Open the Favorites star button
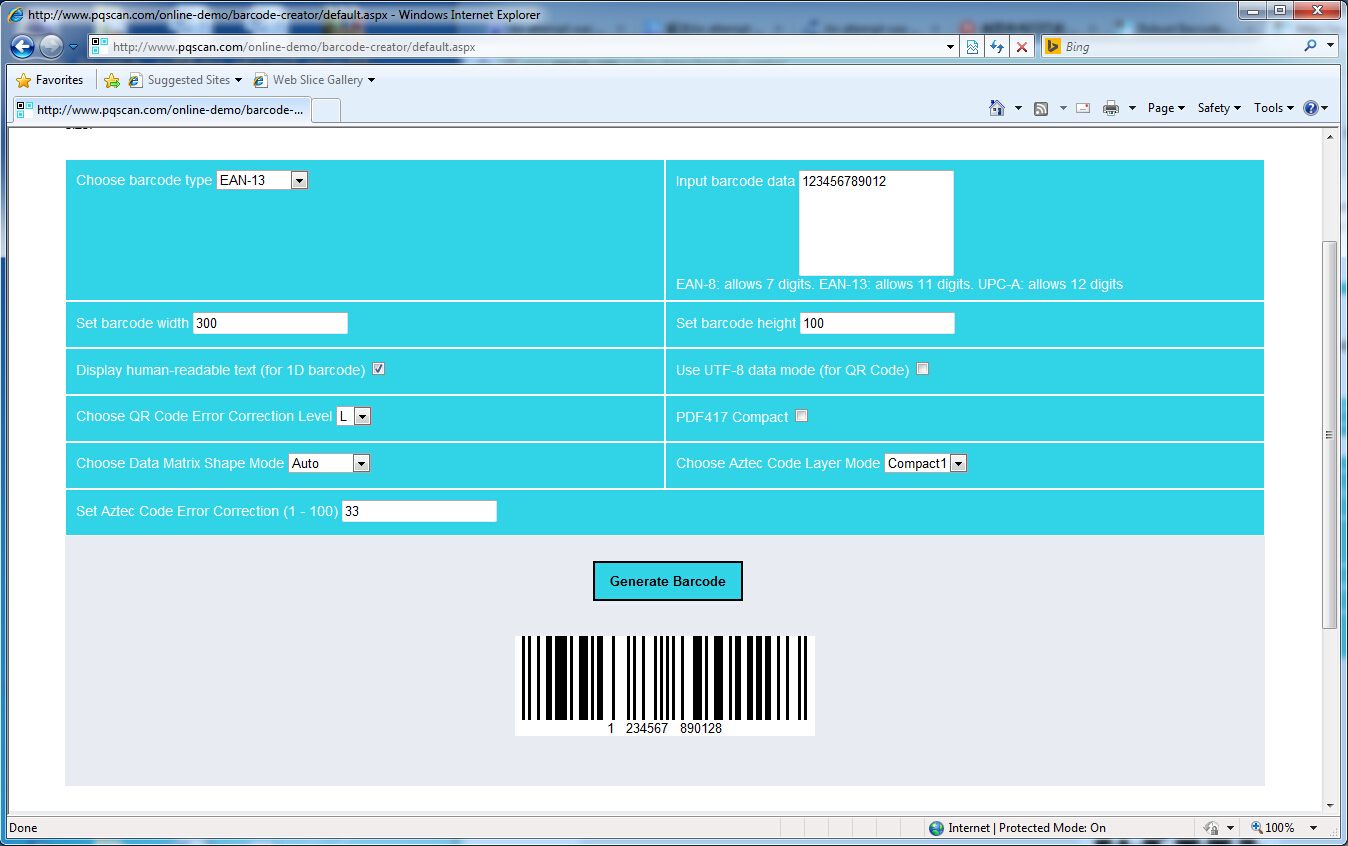Screen dimensions: 1348x846 click(50, 80)
